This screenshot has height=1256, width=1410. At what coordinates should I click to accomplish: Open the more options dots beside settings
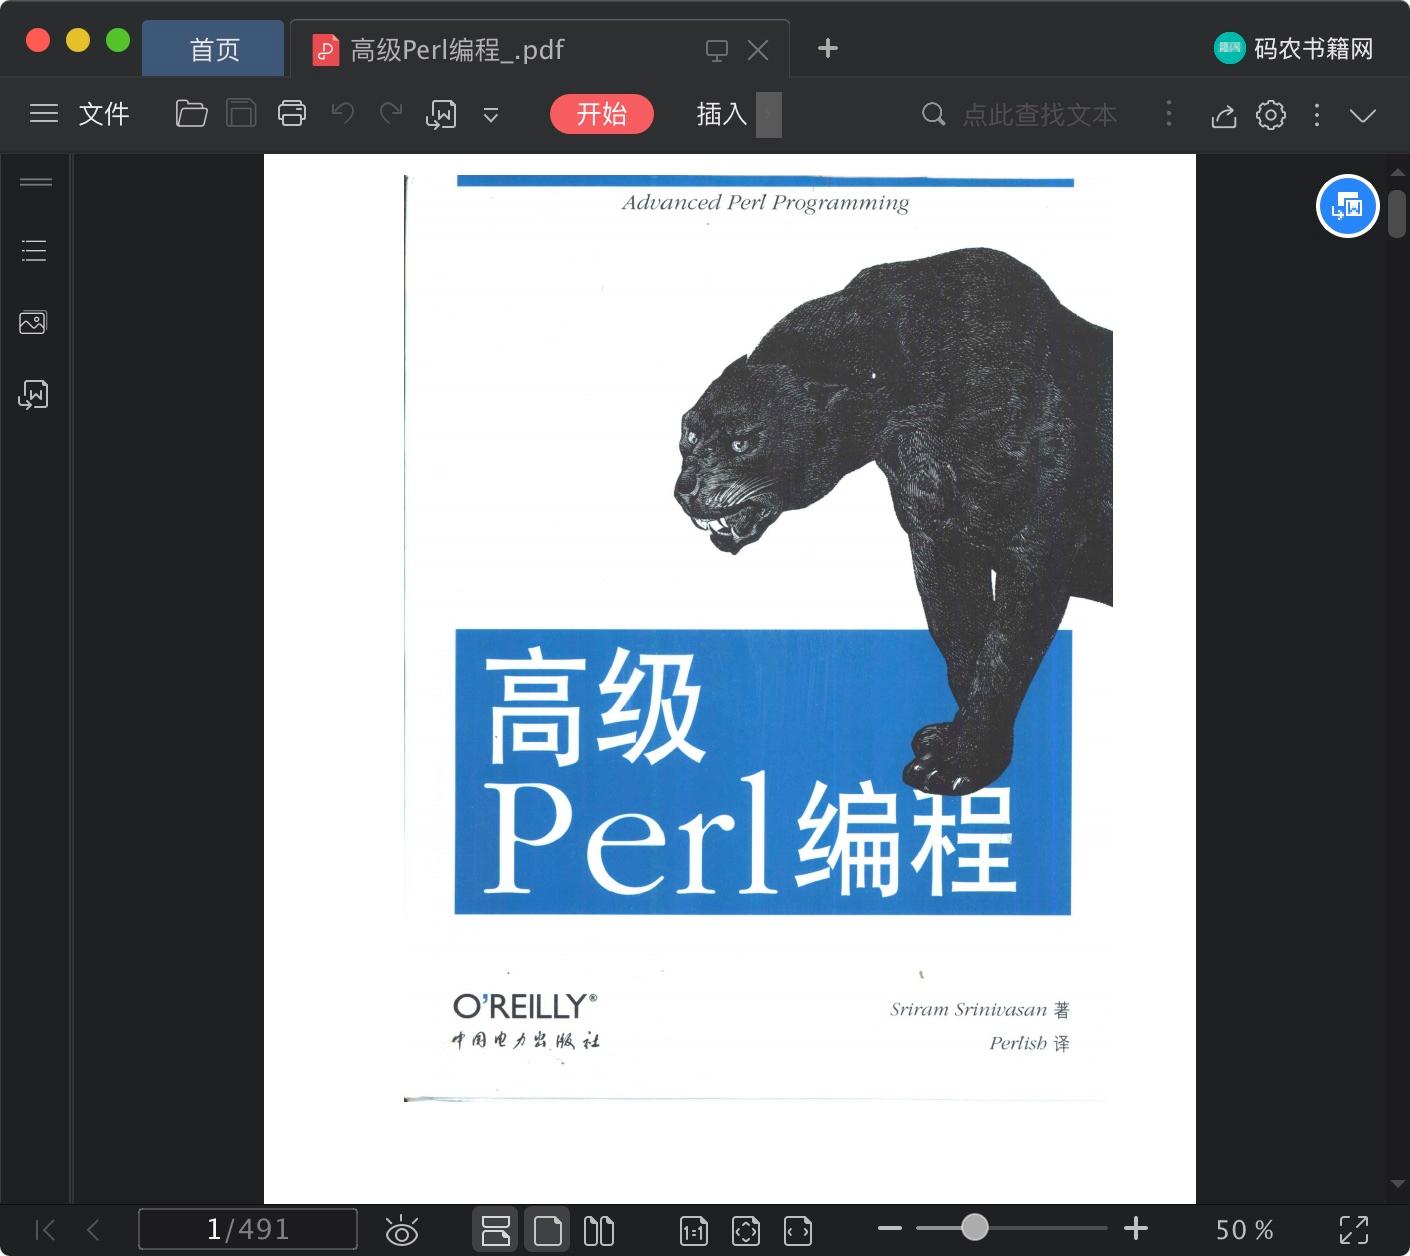click(1317, 115)
